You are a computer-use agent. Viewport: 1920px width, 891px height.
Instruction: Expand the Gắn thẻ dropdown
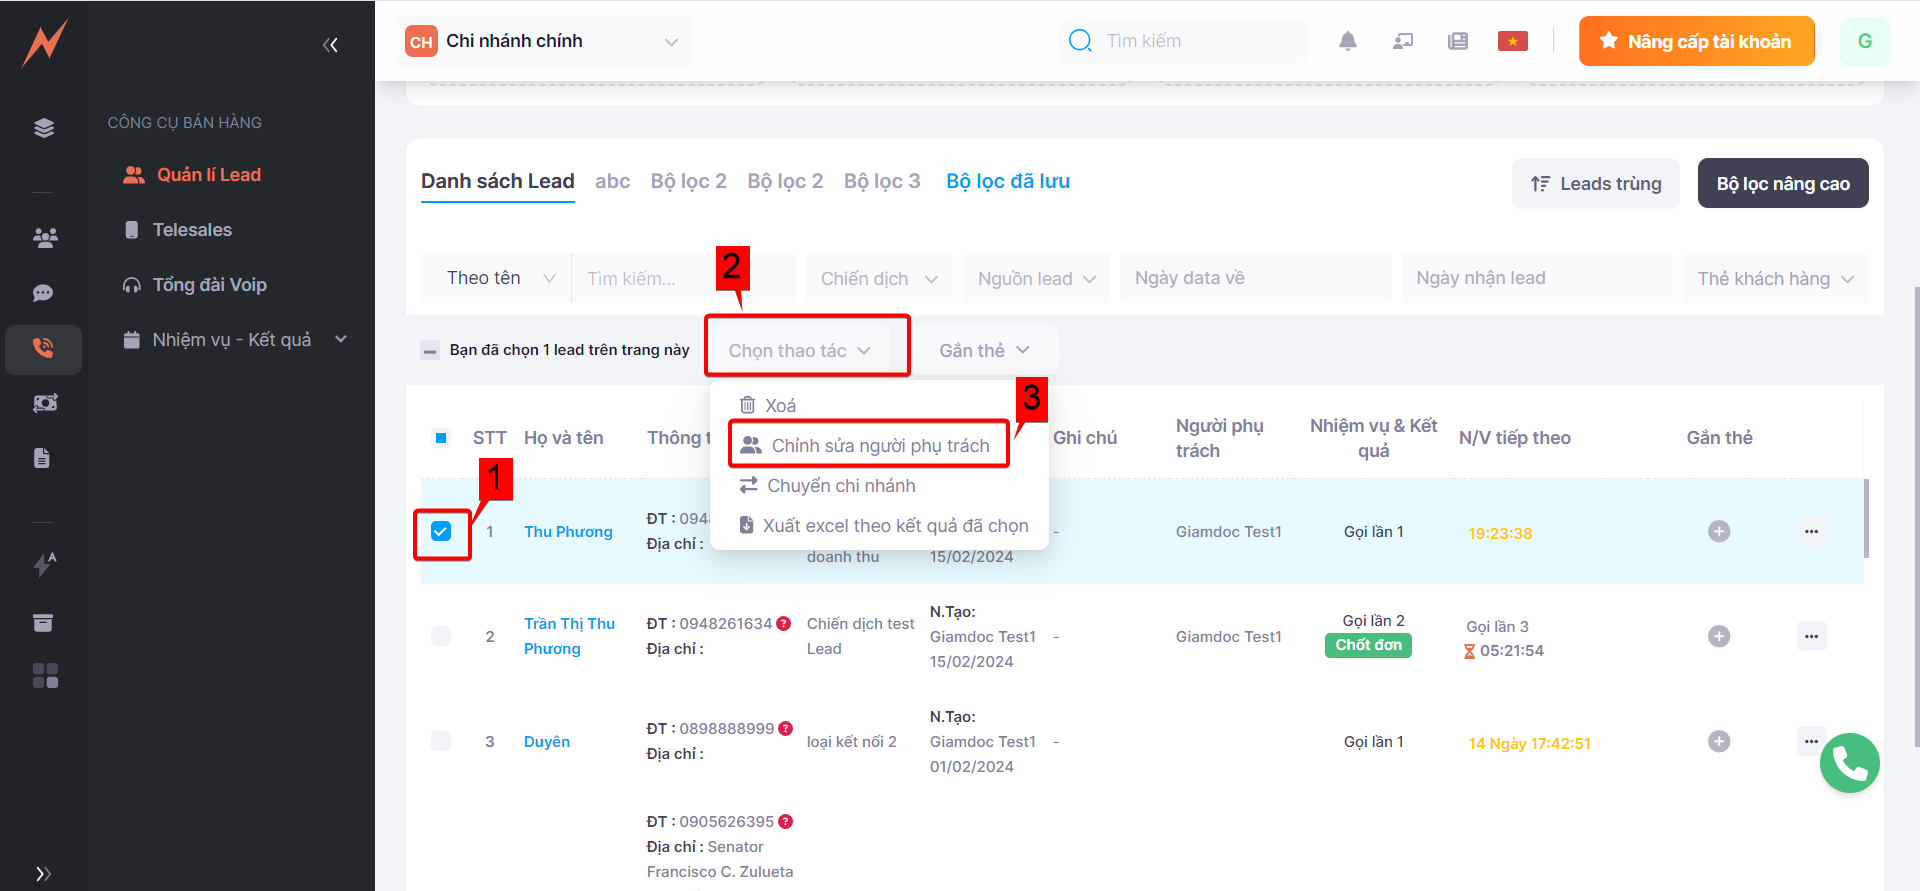pyautogui.click(x=984, y=351)
